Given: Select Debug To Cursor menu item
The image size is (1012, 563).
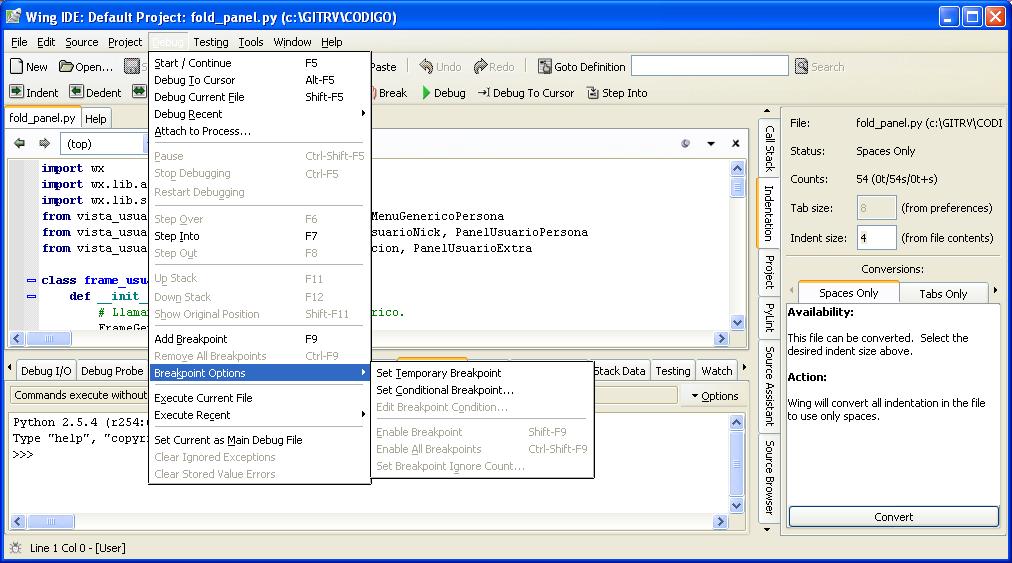Looking at the screenshot, I should click(259, 80).
